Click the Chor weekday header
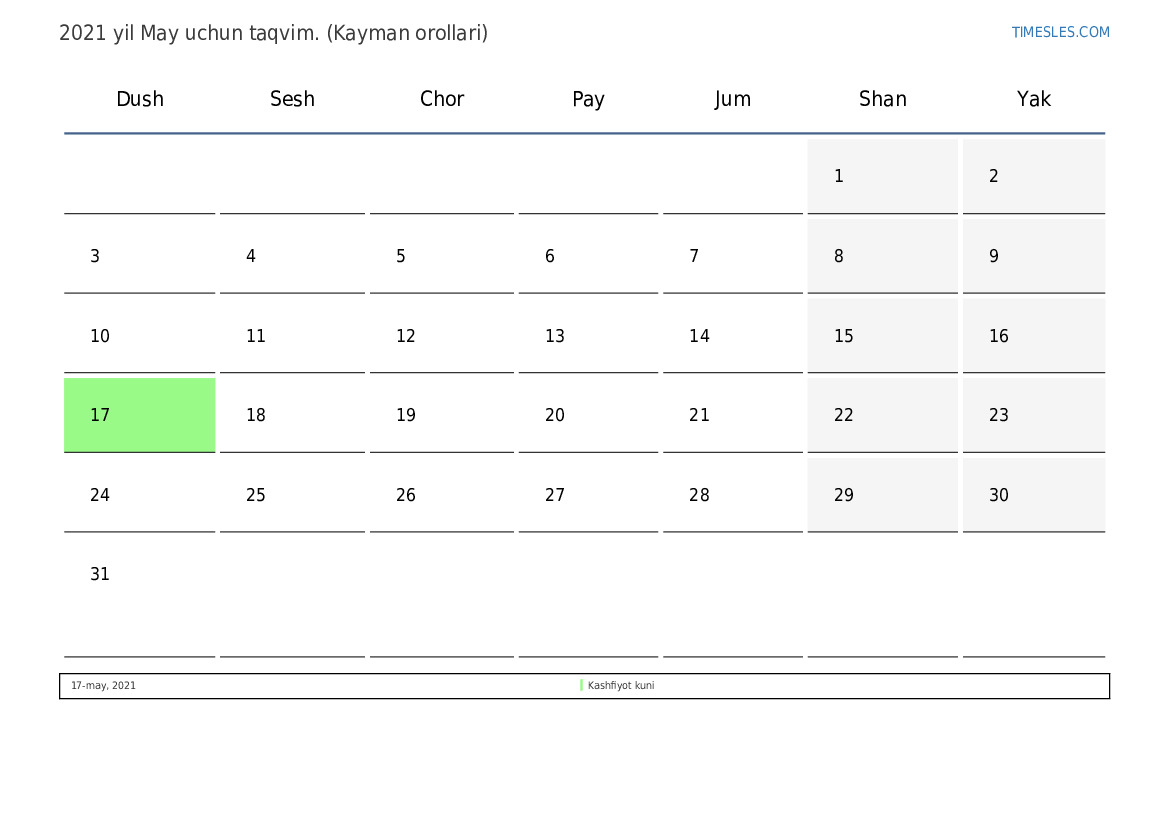 click(441, 99)
